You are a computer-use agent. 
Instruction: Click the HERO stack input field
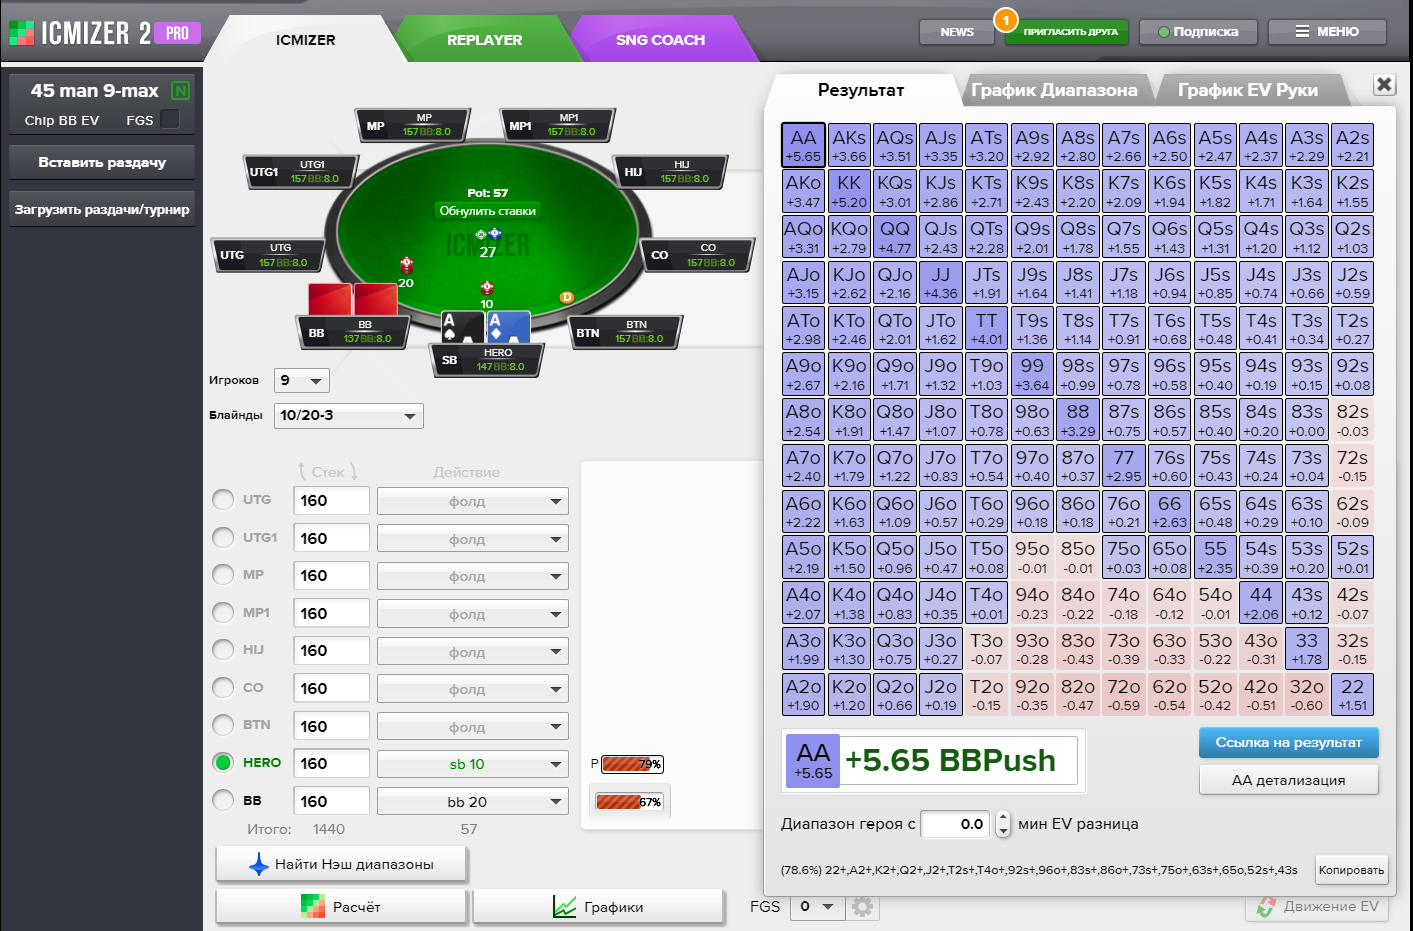332,763
